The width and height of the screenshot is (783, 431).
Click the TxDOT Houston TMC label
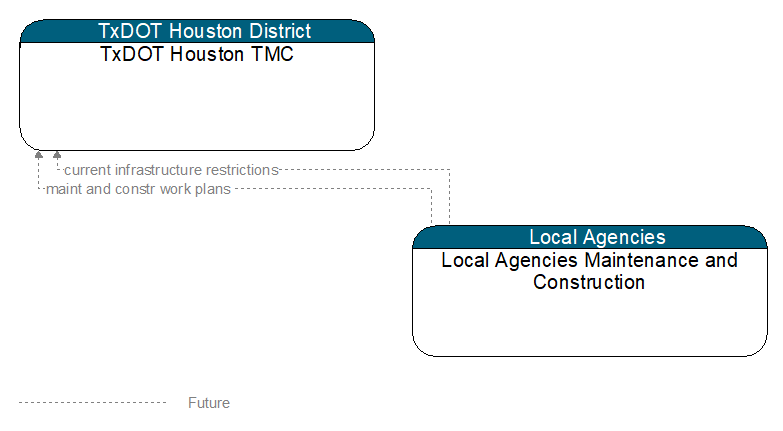tap(197, 54)
